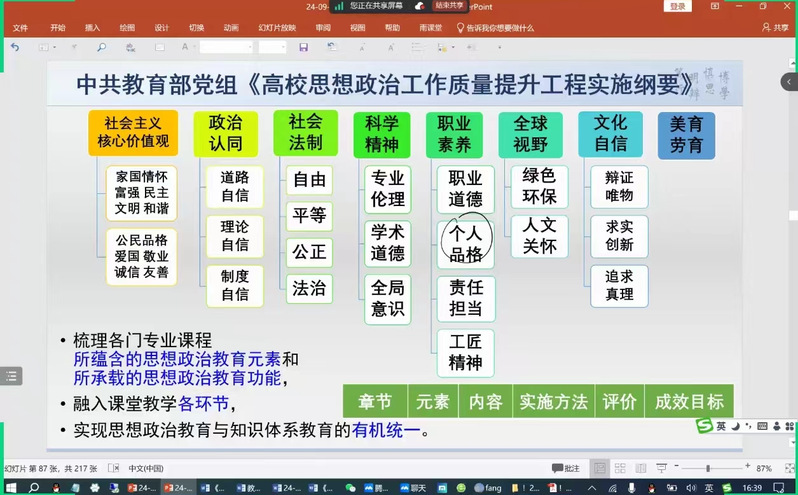The image size is (798, 495).
Task: Click the 结束共享 button
Action: pyautogui.click(x=449, y=6)
